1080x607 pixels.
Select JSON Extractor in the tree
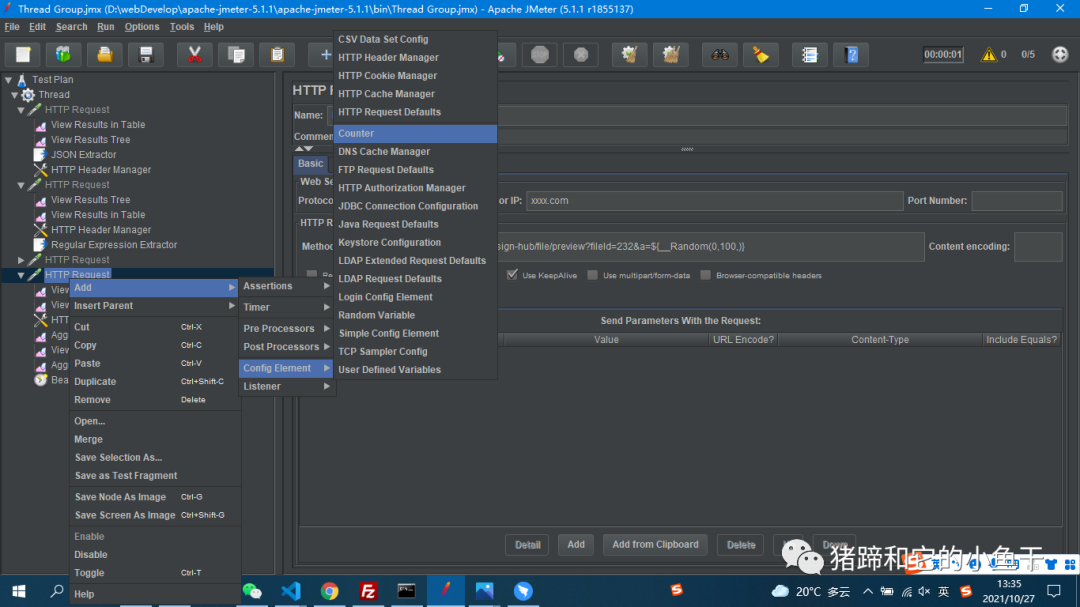83,155
